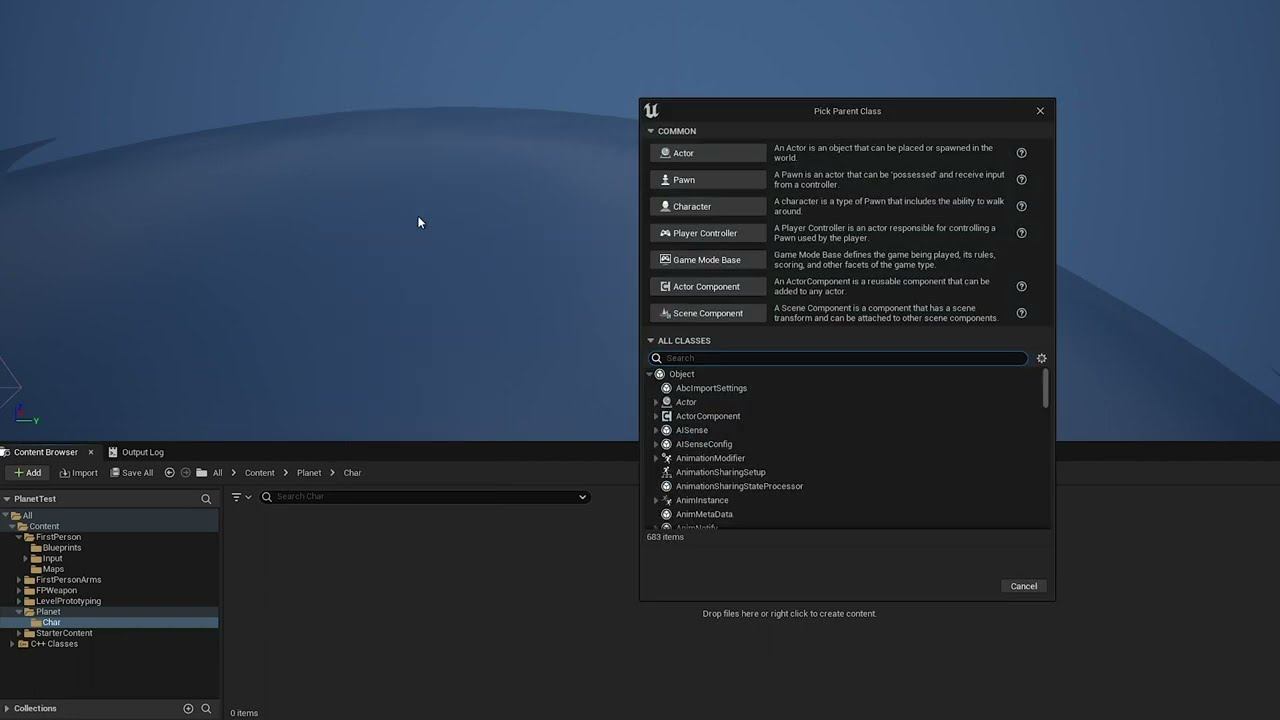Viewport: 1280px width, 720px height.
Task: Search folders in PlanetTest sources panel
Action: [206, 499]
